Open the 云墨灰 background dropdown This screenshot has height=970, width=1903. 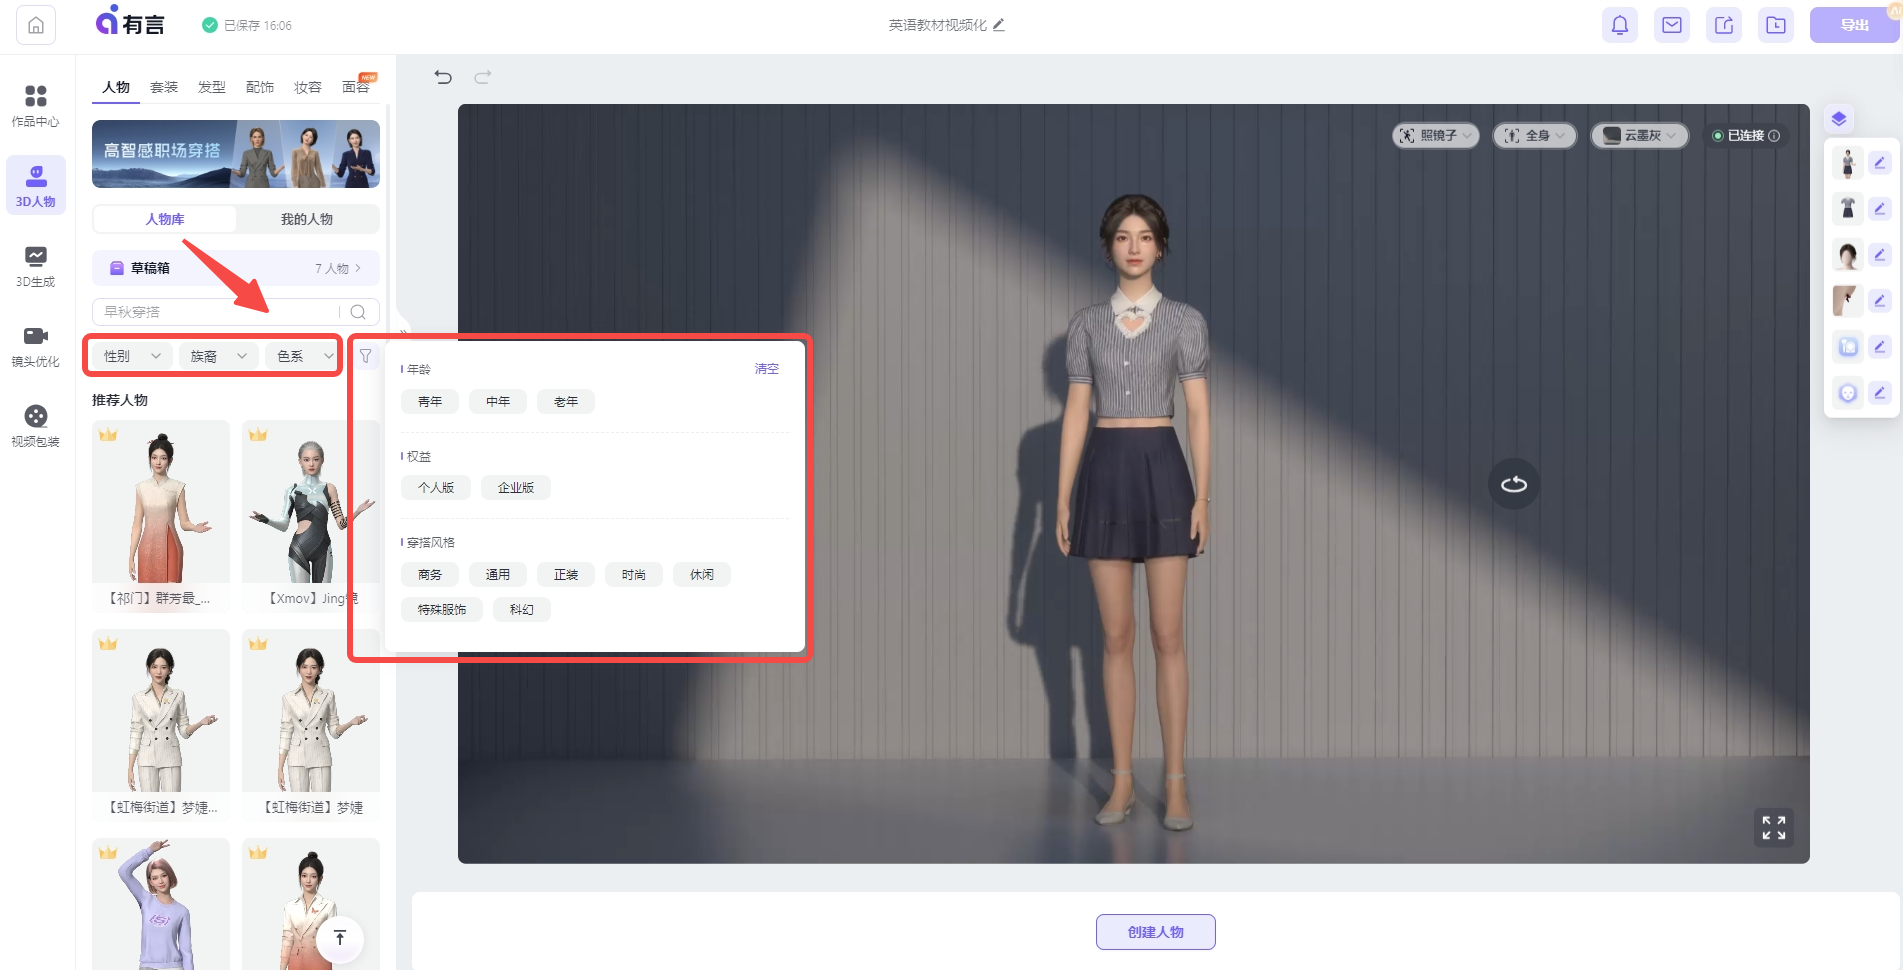point(1640,136)
